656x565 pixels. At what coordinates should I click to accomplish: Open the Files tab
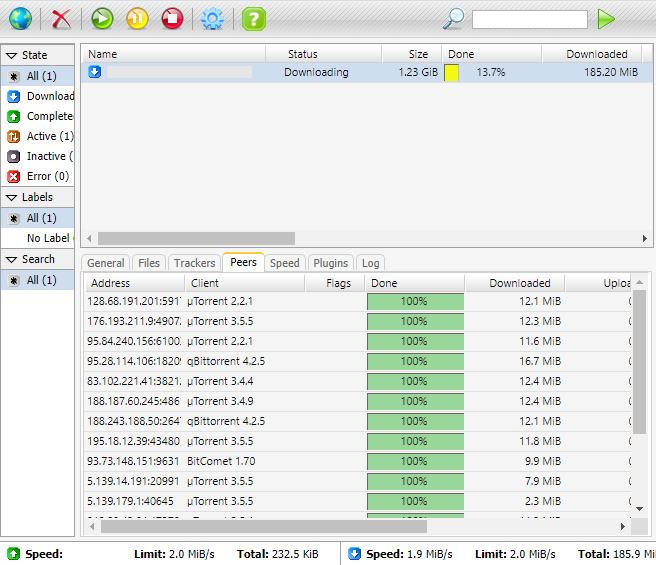(x=148, y=263)
